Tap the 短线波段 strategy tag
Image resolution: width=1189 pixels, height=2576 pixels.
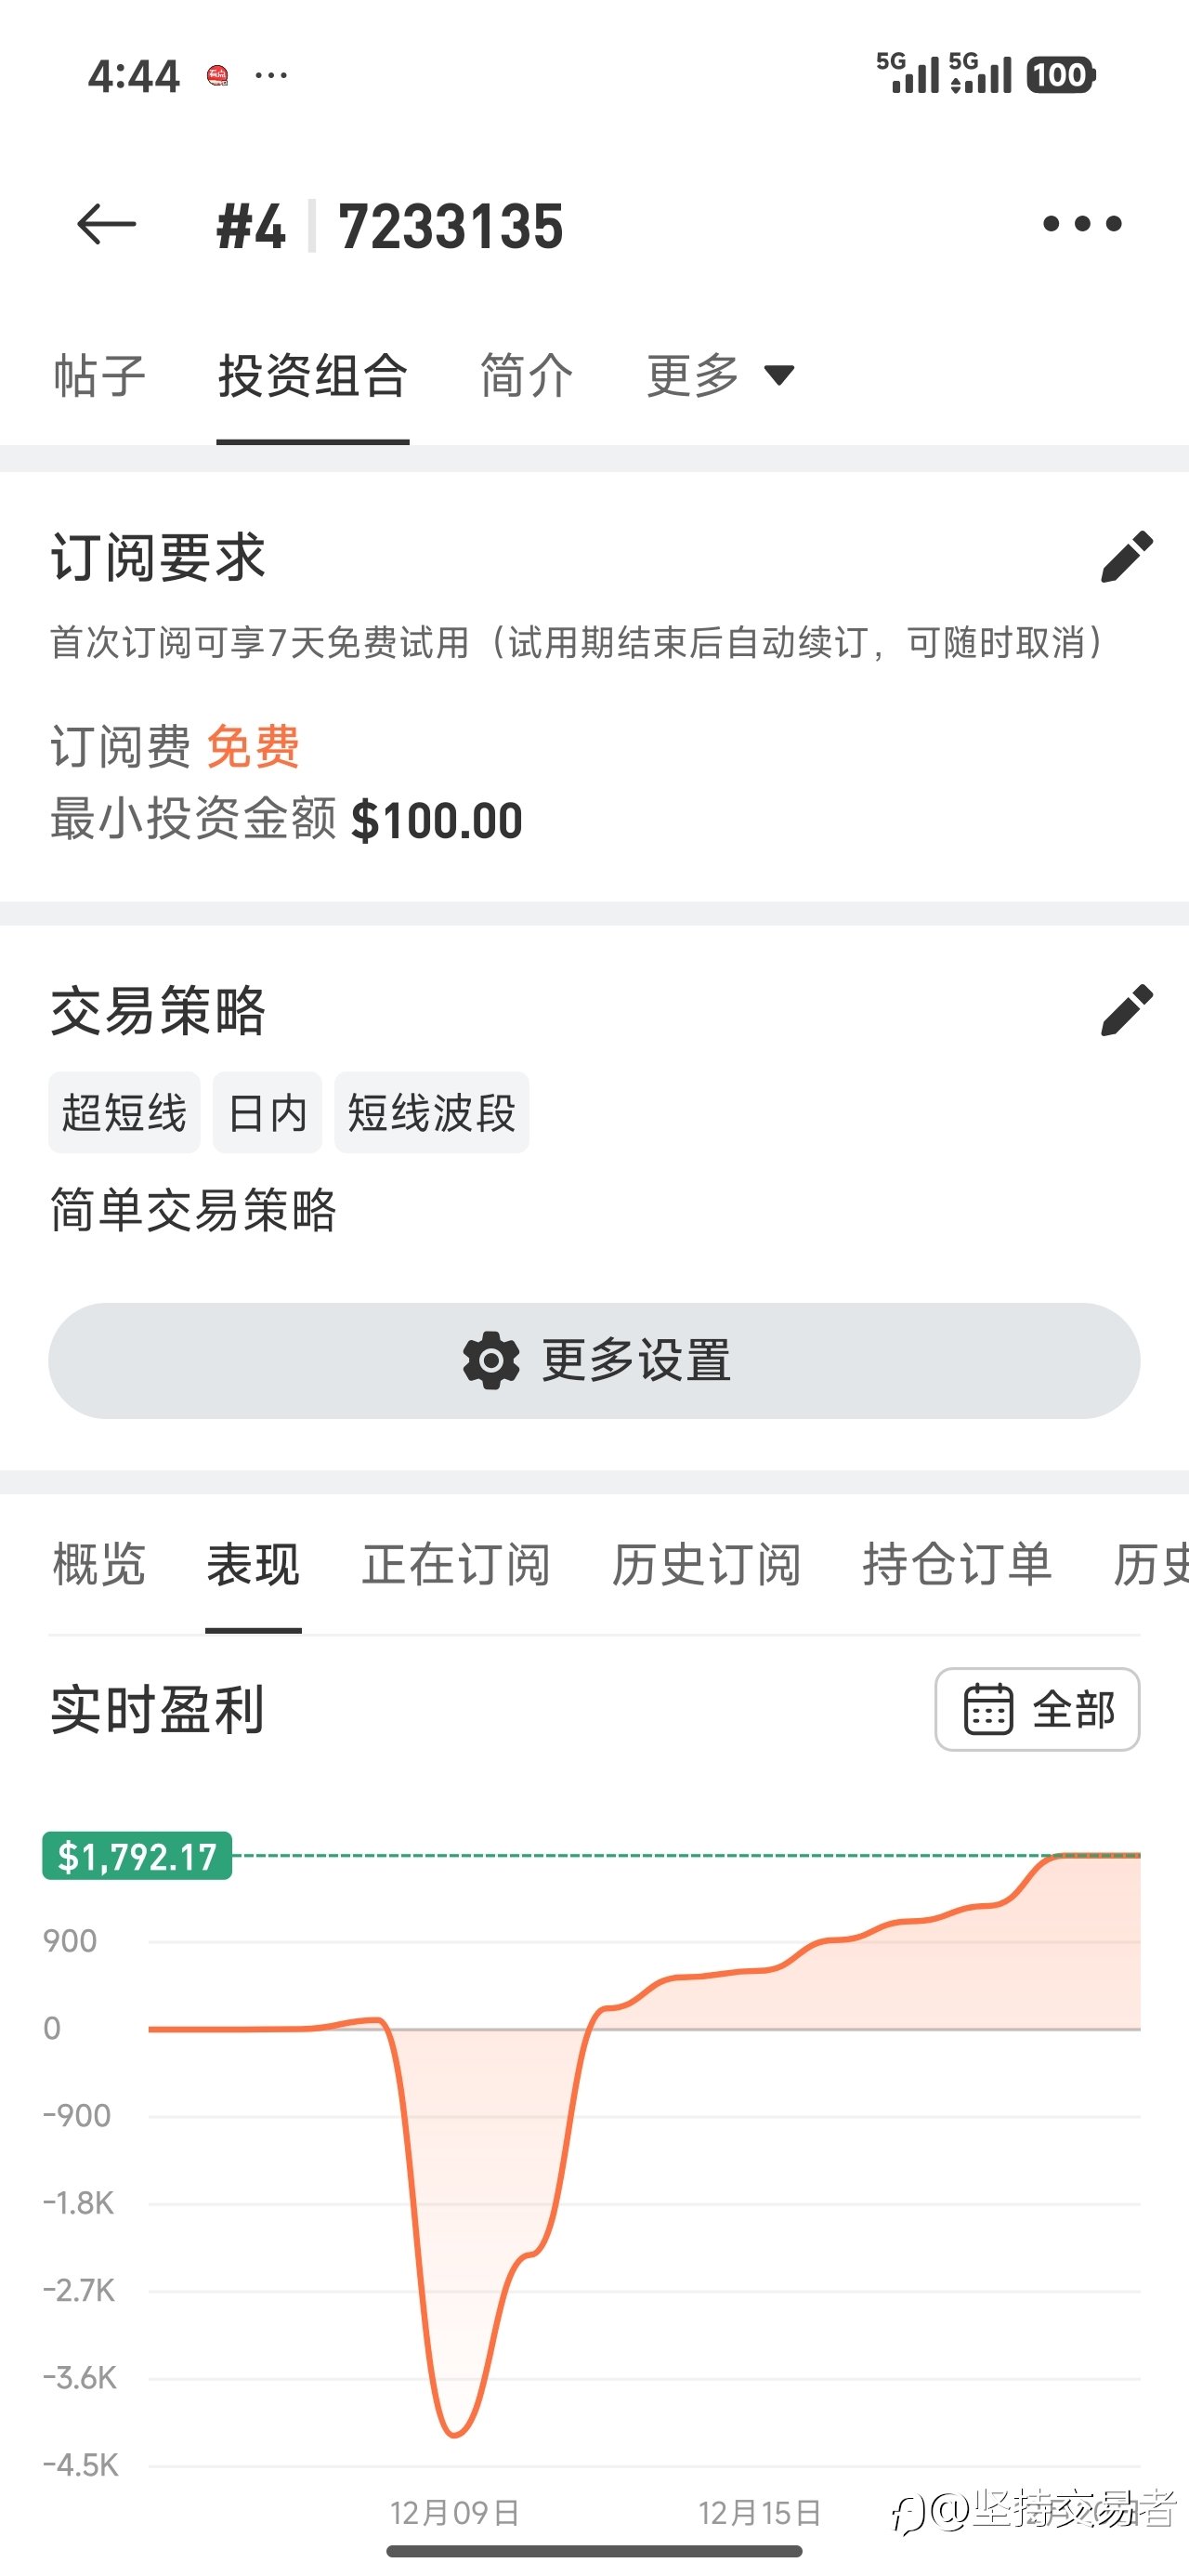pos(431,1113)
